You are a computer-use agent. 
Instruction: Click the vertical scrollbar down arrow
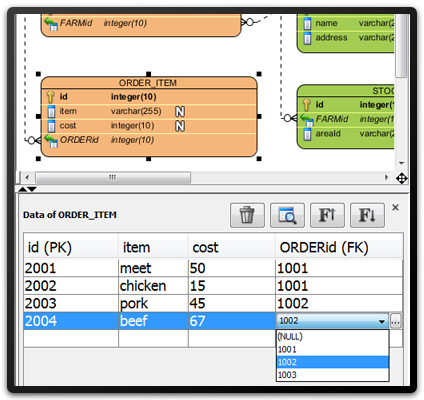point(401,163)
